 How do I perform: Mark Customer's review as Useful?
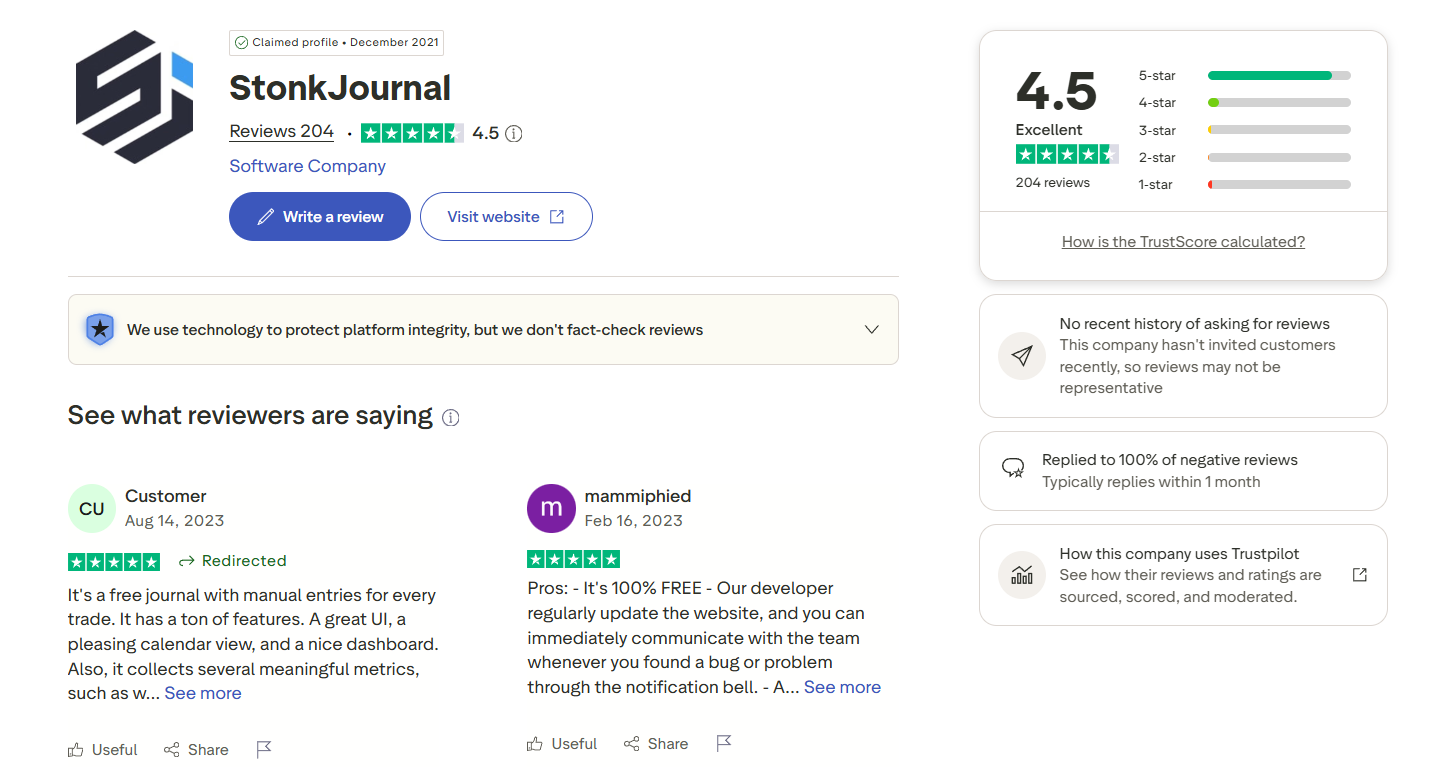pyautogui.click(x=103, y=749)
